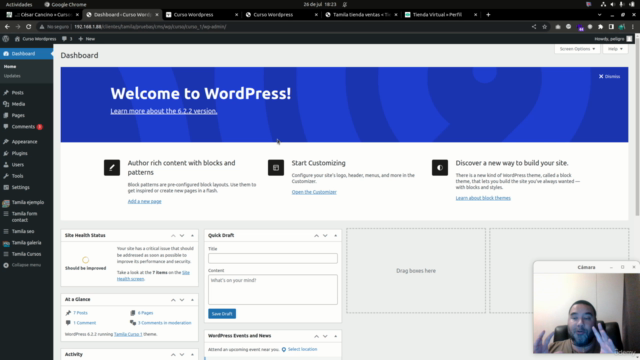
Task: Click Select location in Events widget
Action: [x=302, y=349]
